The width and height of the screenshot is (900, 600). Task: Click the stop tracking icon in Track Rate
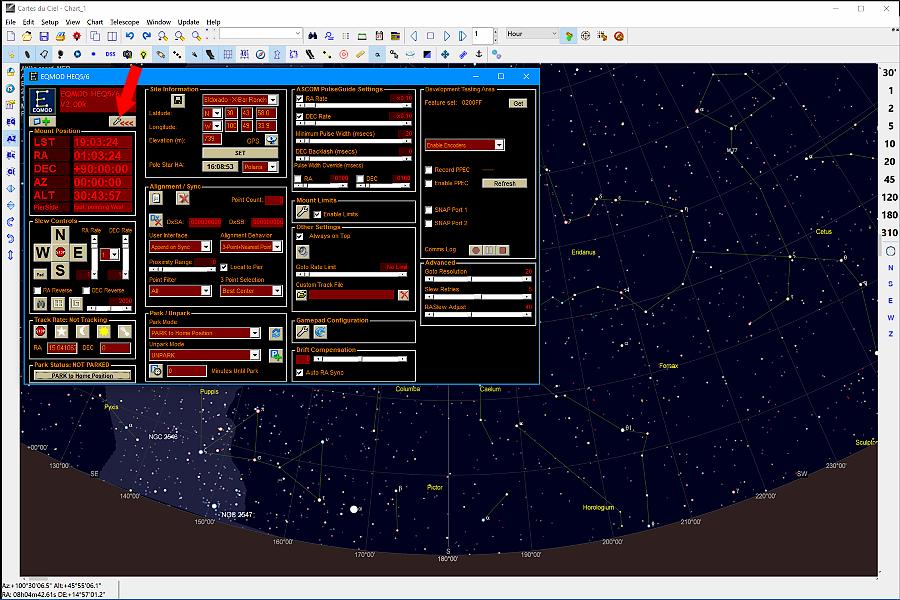coord(40,331)
